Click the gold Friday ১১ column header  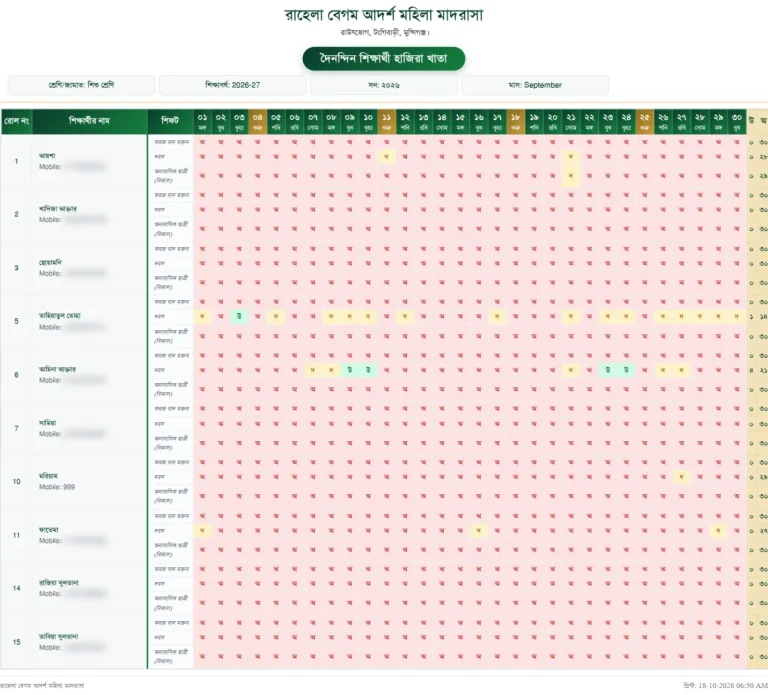386,121
